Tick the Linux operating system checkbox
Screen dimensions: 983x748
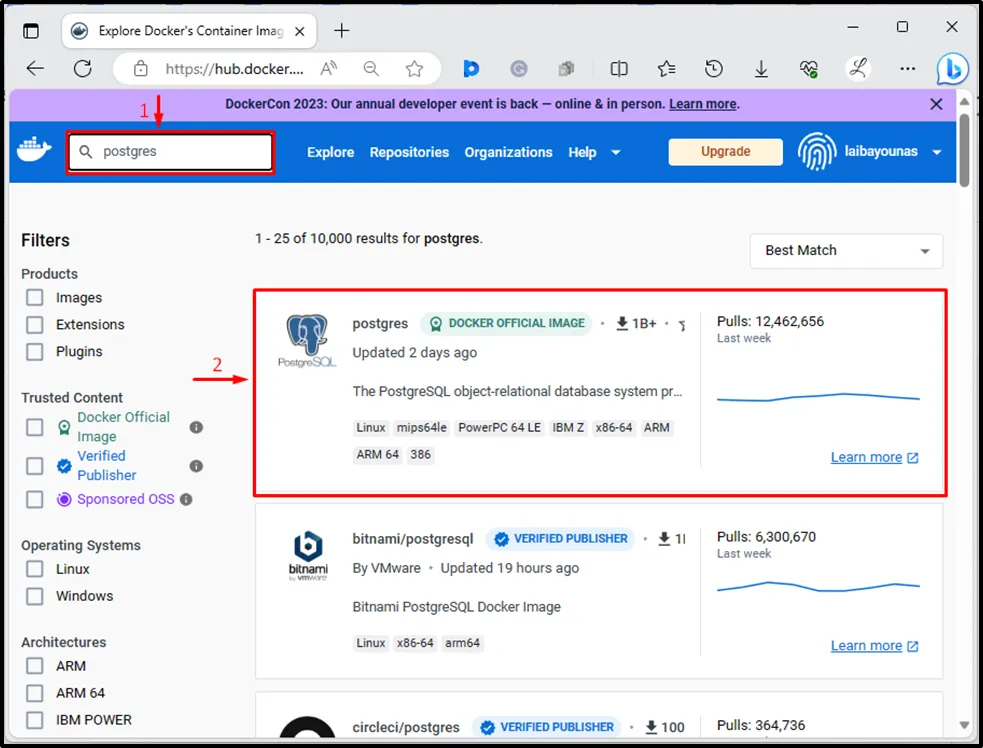click(35, 569)
